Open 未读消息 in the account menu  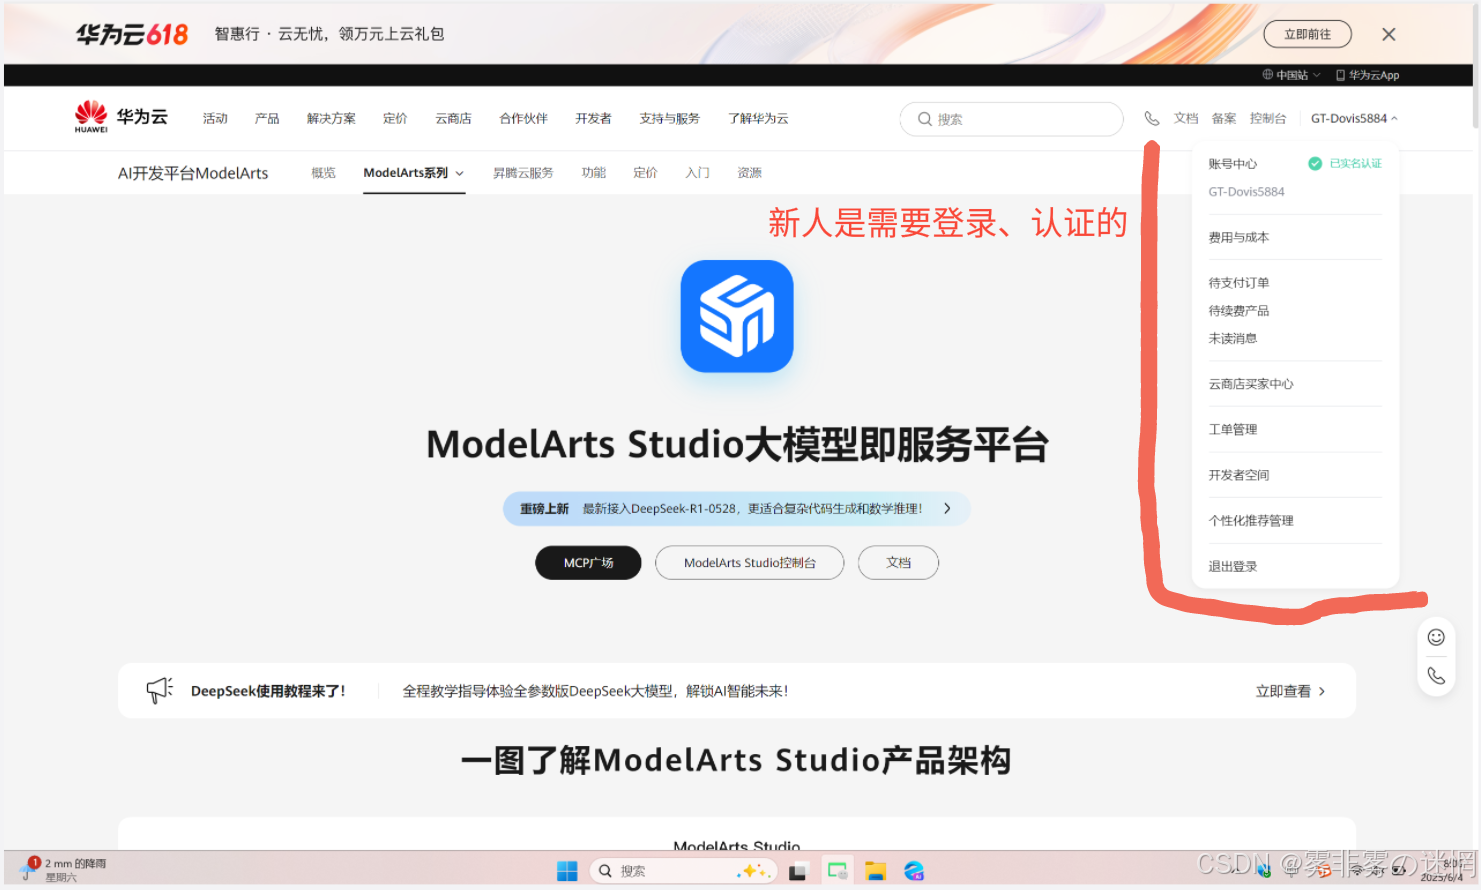[x=1233, y=339]
